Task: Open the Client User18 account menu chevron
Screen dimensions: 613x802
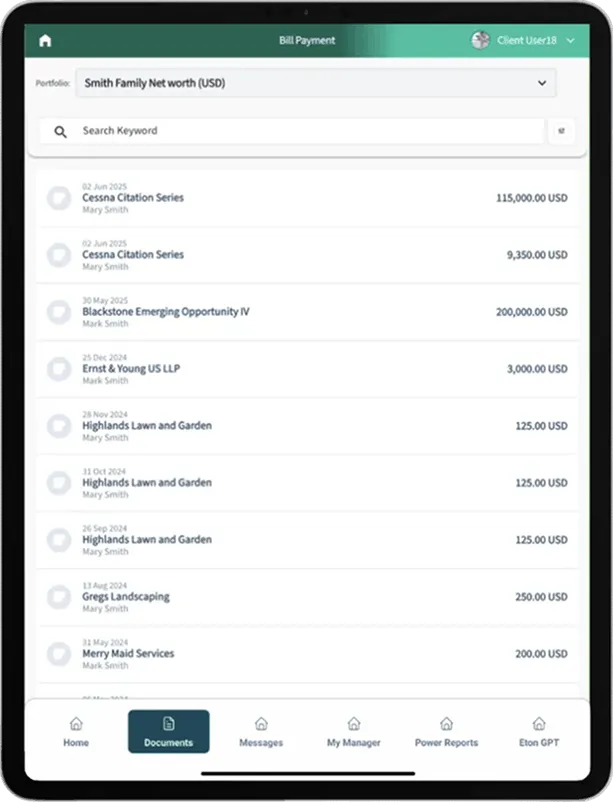Action: pyautogui.click(x=570, y=41)
